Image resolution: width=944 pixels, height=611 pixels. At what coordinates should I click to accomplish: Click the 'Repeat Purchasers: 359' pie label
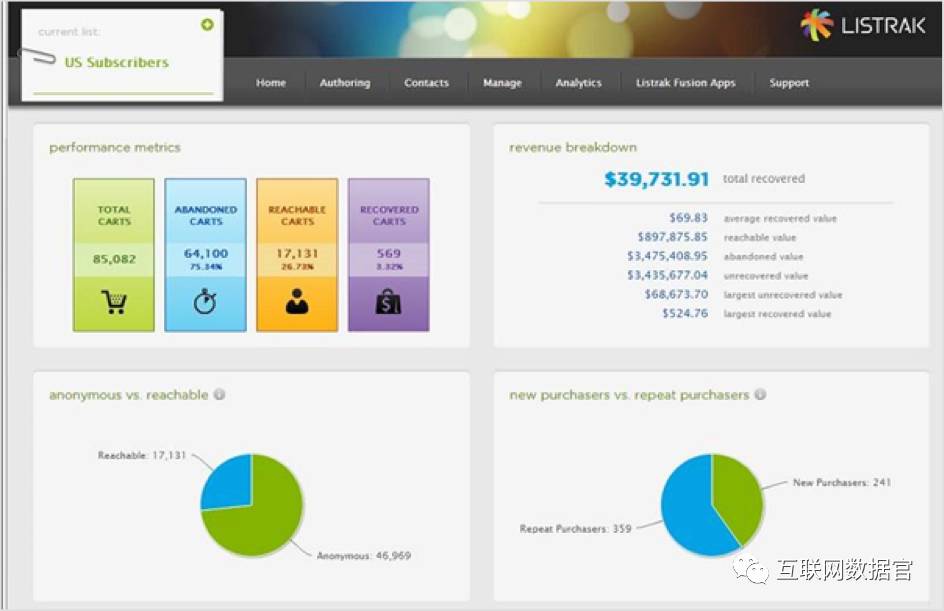click(x=576, y=529)
